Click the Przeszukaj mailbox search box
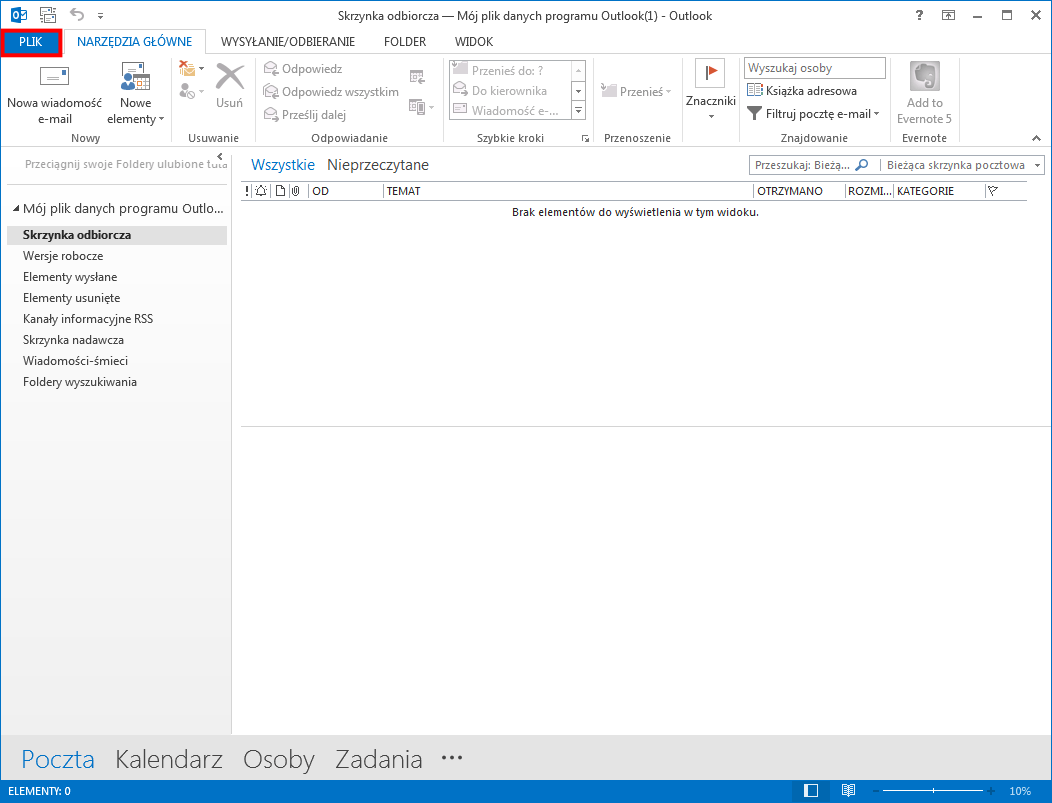The height and width of the screenshot is (803, 1052). [x=802, y=165]
